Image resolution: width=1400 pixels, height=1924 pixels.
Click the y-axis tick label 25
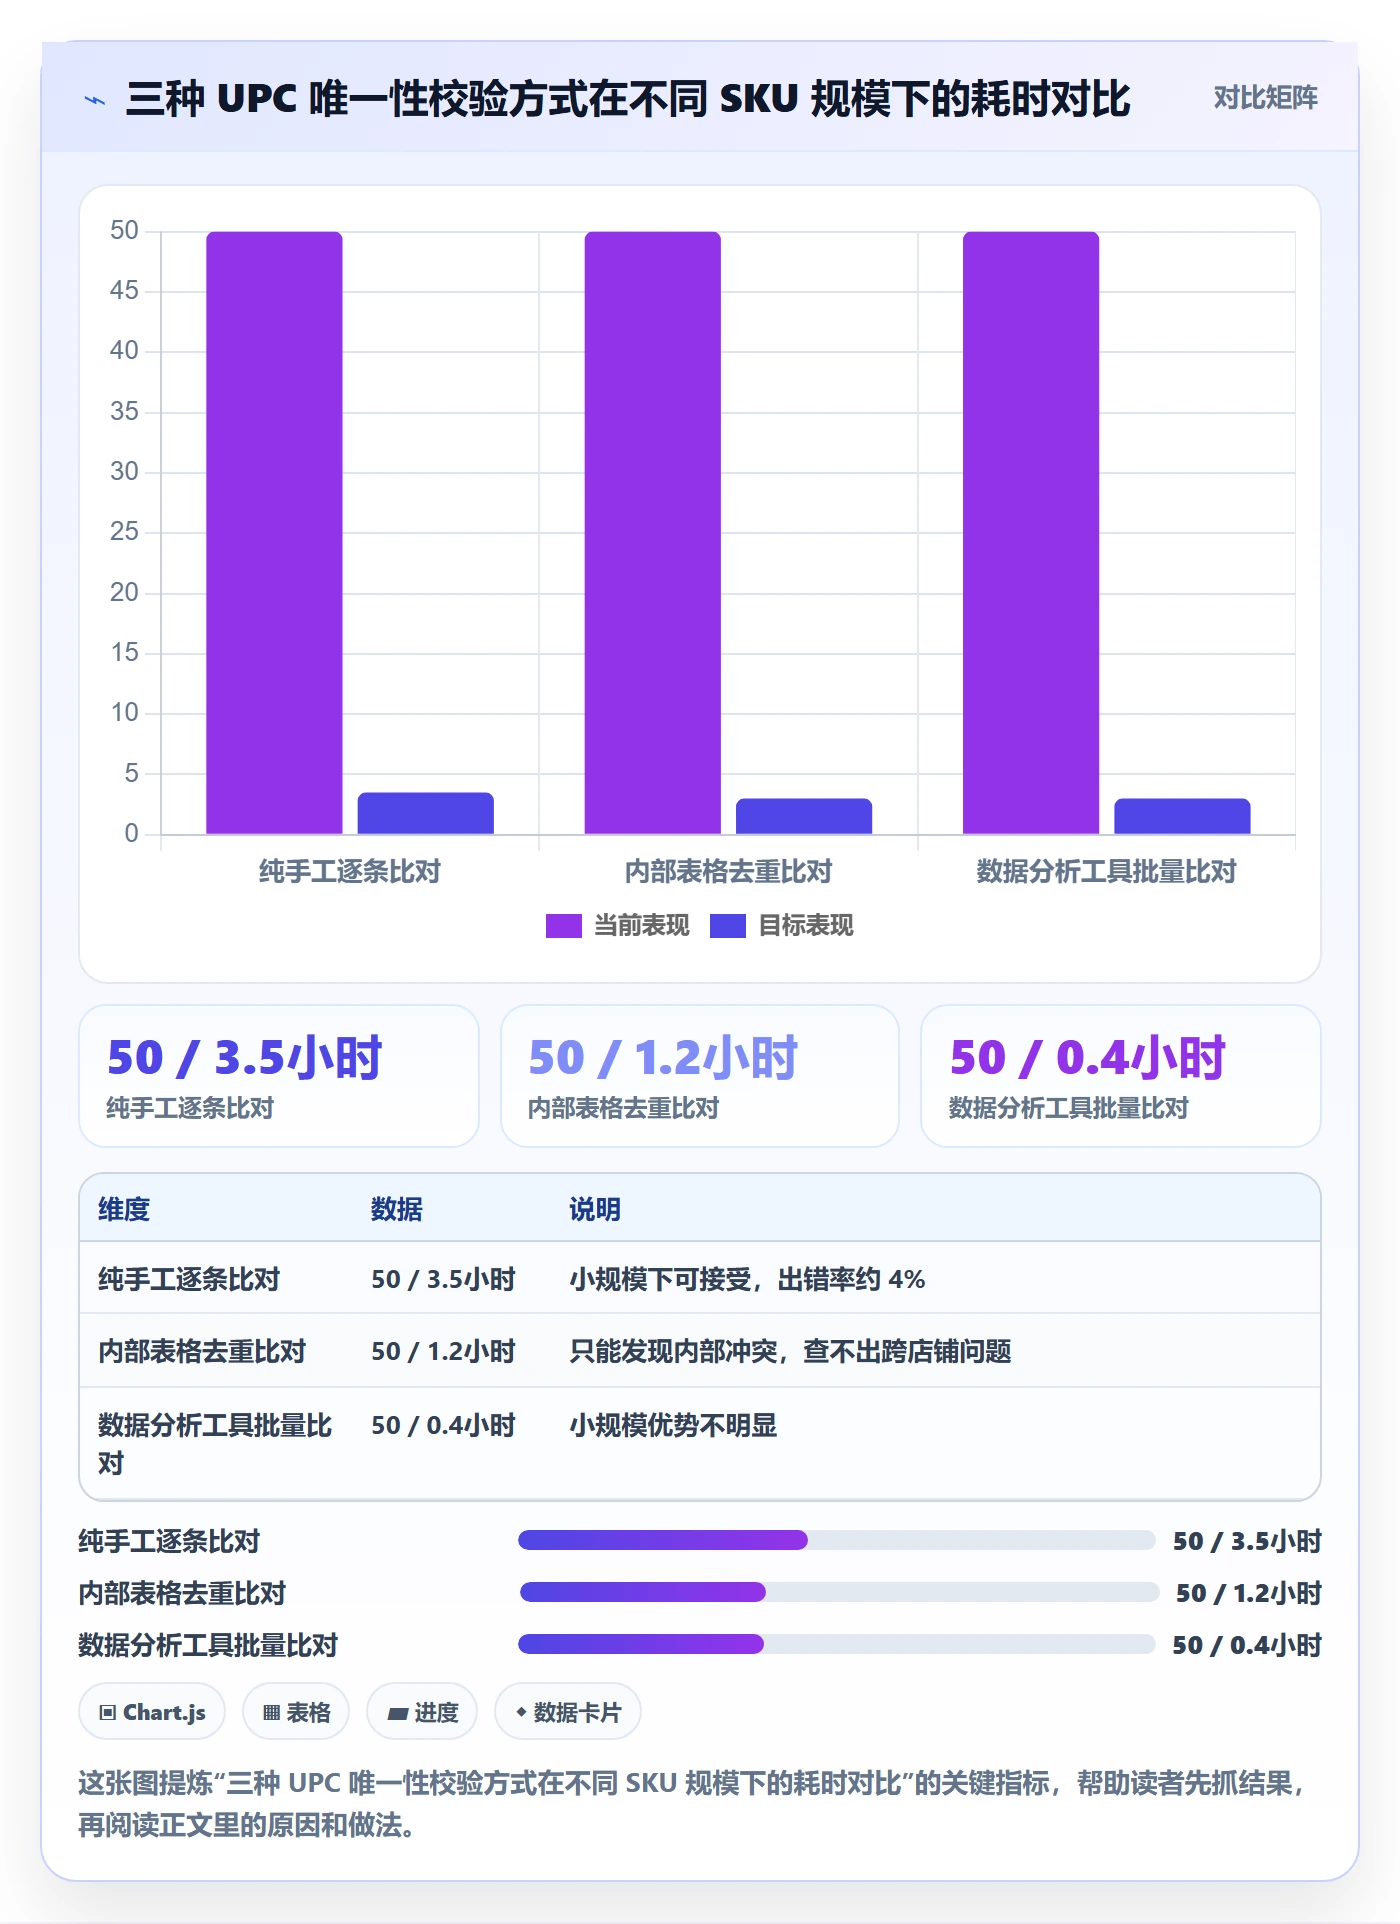[x=124, y=532]
